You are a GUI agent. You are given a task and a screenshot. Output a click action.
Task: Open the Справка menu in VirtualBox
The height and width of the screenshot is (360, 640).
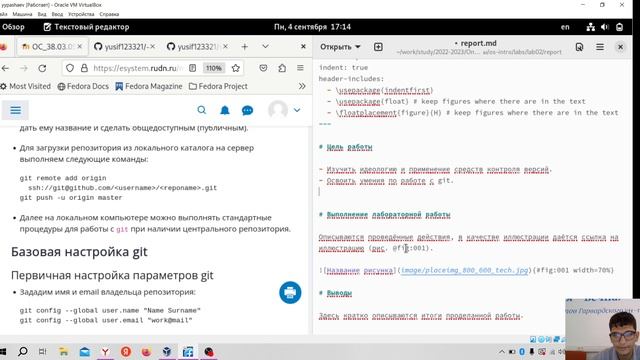[x=109, y=14]
